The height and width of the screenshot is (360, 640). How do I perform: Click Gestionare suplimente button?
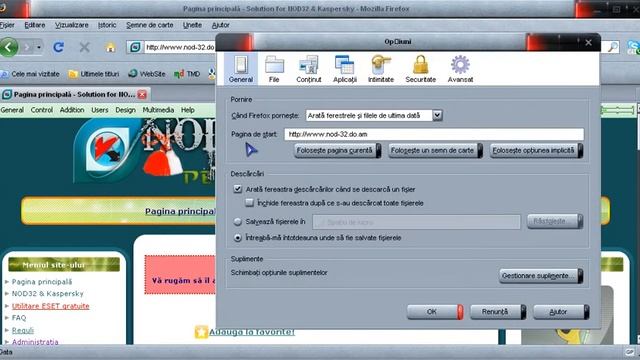click(541, 276)
